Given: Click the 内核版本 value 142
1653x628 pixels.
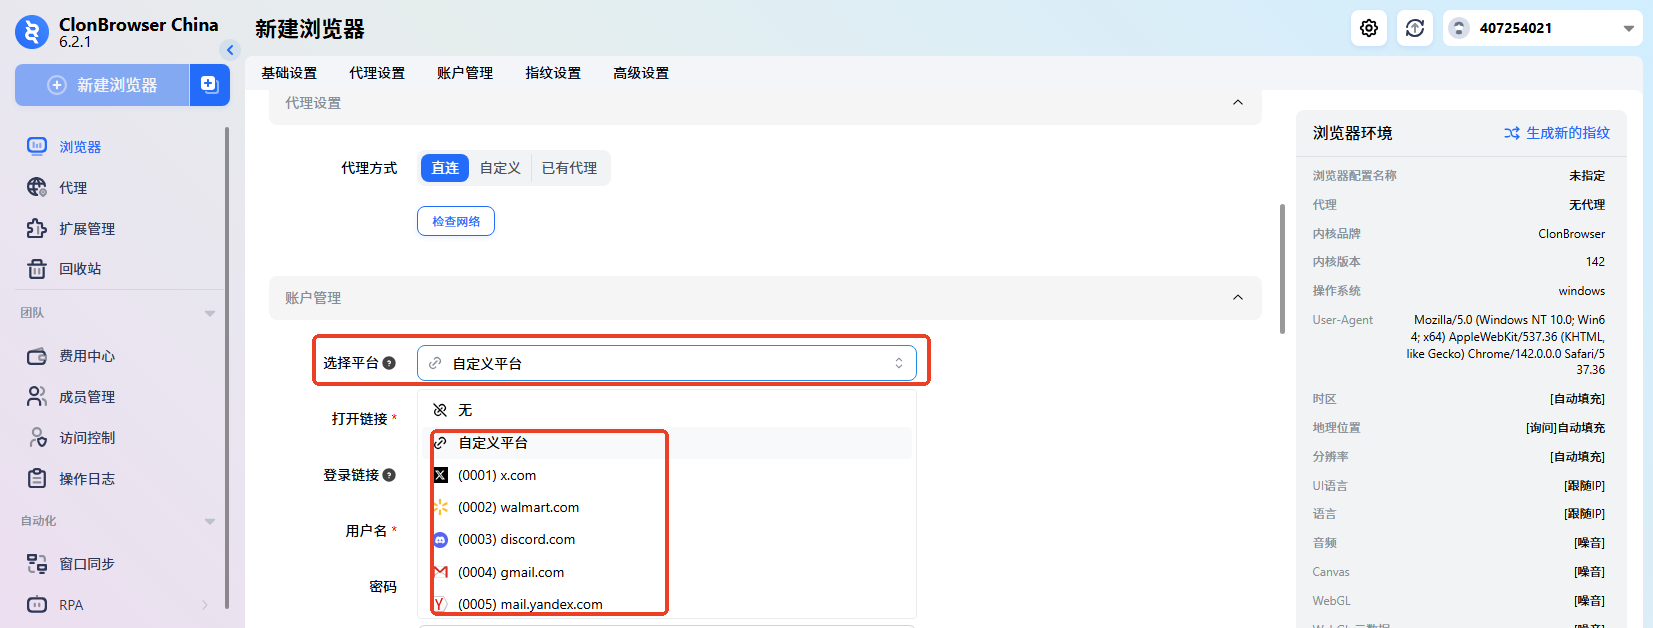Looking at the screenshot, I should pyautogui.click(x=1595, y=262).
